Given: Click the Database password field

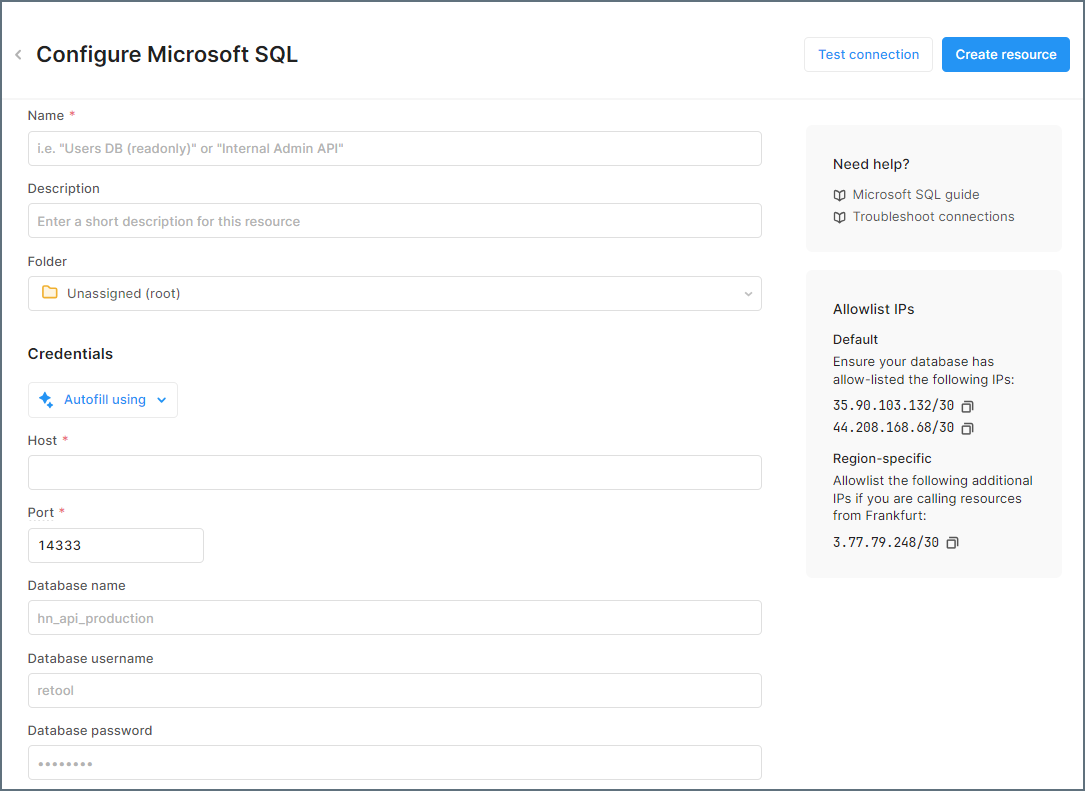Looking at the screenshot, I should tap(395, 762).
